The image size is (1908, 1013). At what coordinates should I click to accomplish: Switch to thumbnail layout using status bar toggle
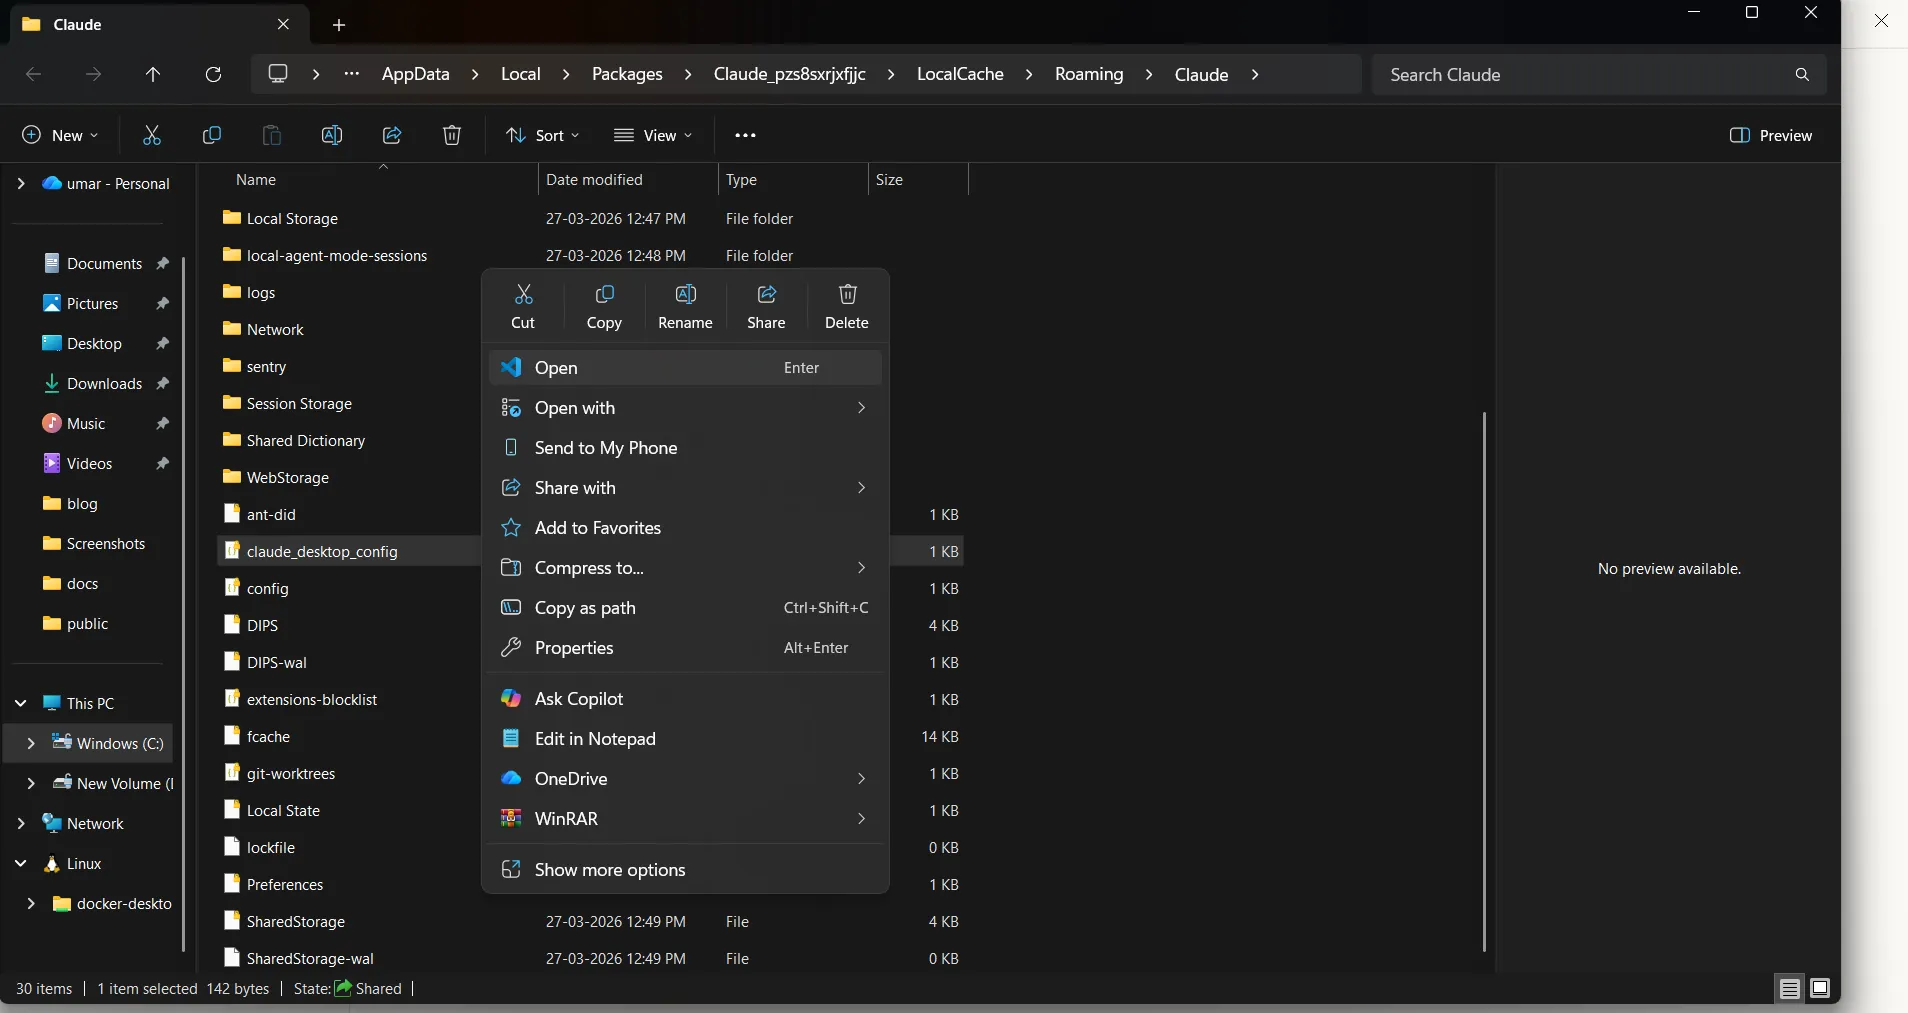[1821, 988]
